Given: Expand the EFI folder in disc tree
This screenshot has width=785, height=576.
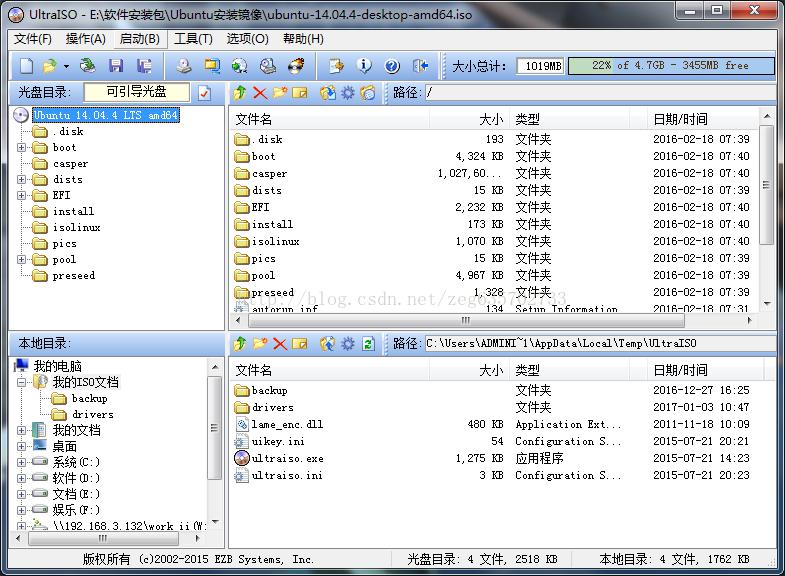Looking at the screenshot, I should 21,196.
